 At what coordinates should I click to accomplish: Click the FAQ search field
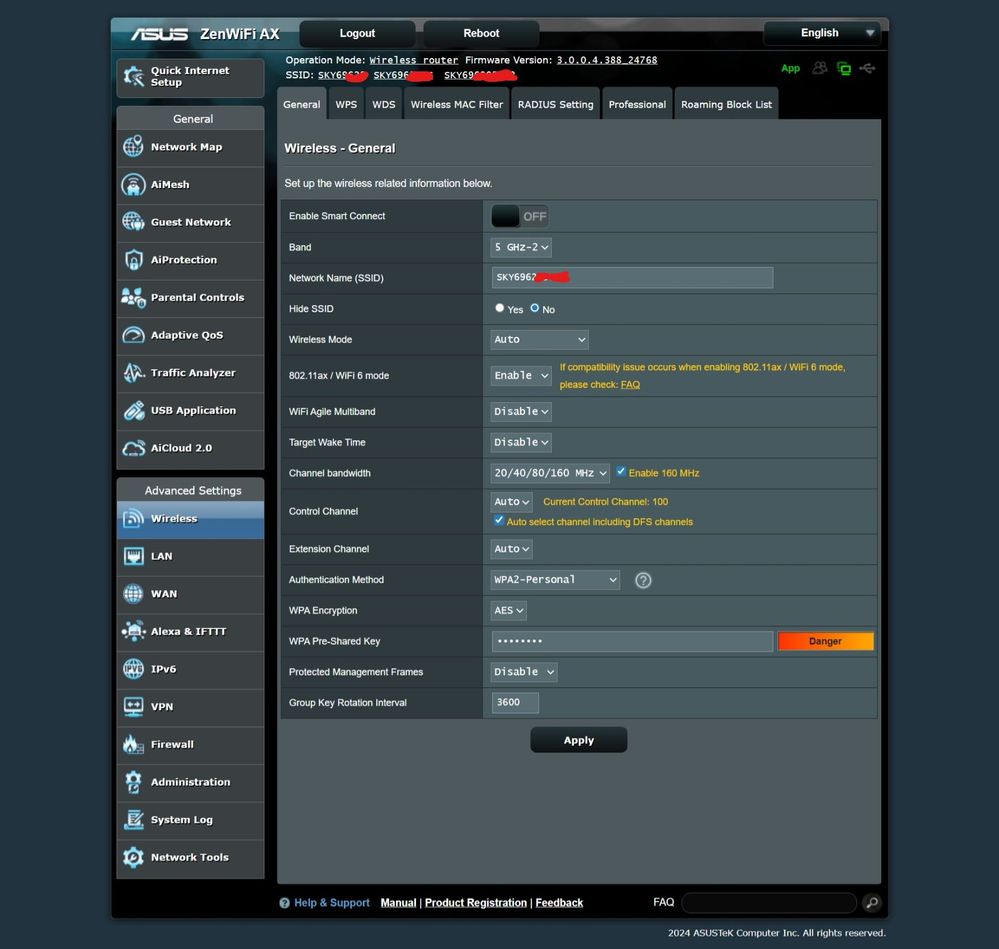pyautogui.click(x=768, y=902)
